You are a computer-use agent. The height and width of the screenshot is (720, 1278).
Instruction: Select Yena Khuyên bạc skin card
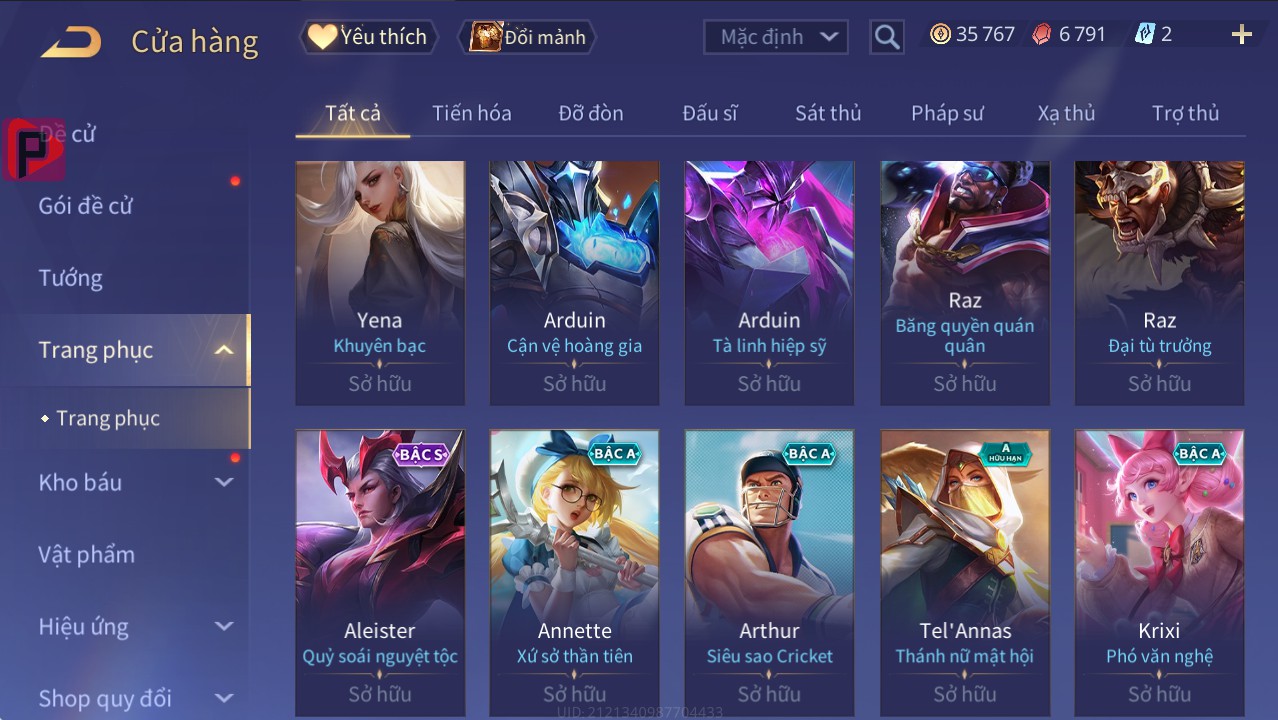click(380, 283)
